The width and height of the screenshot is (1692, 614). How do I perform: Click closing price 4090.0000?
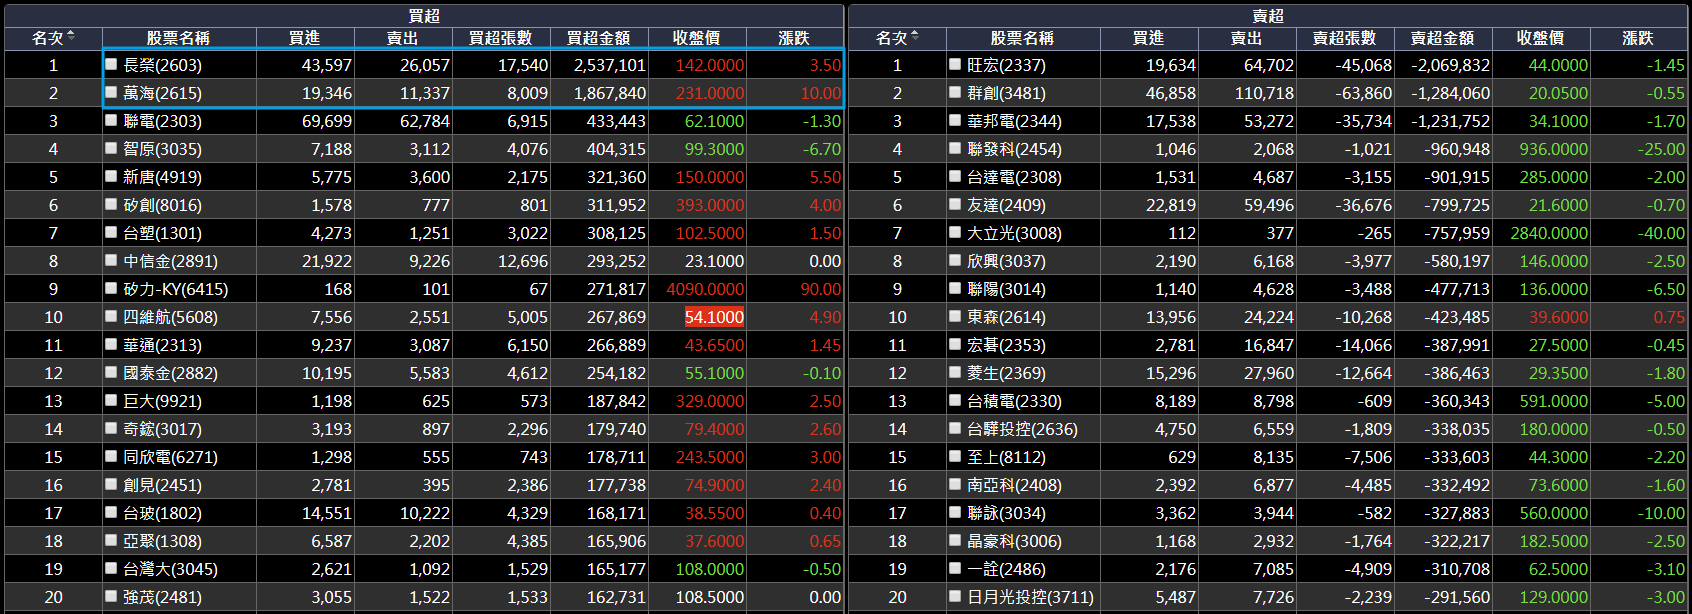pos(705,289)
